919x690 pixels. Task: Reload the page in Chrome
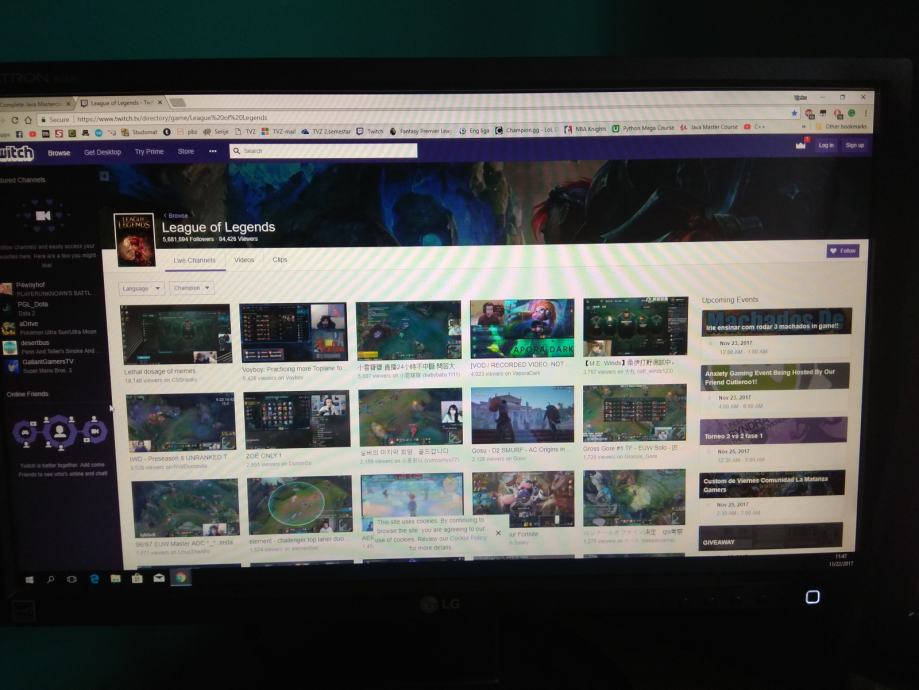[x=15, y=120]
